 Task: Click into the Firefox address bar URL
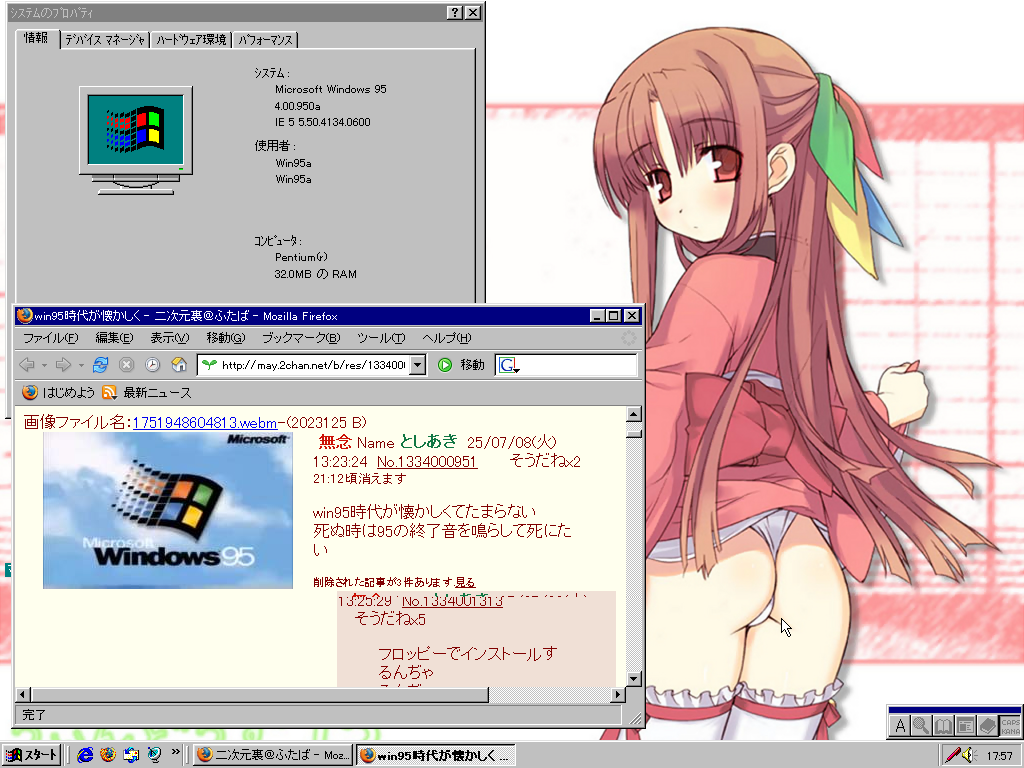pyautogui.click(x=313, y=365)
